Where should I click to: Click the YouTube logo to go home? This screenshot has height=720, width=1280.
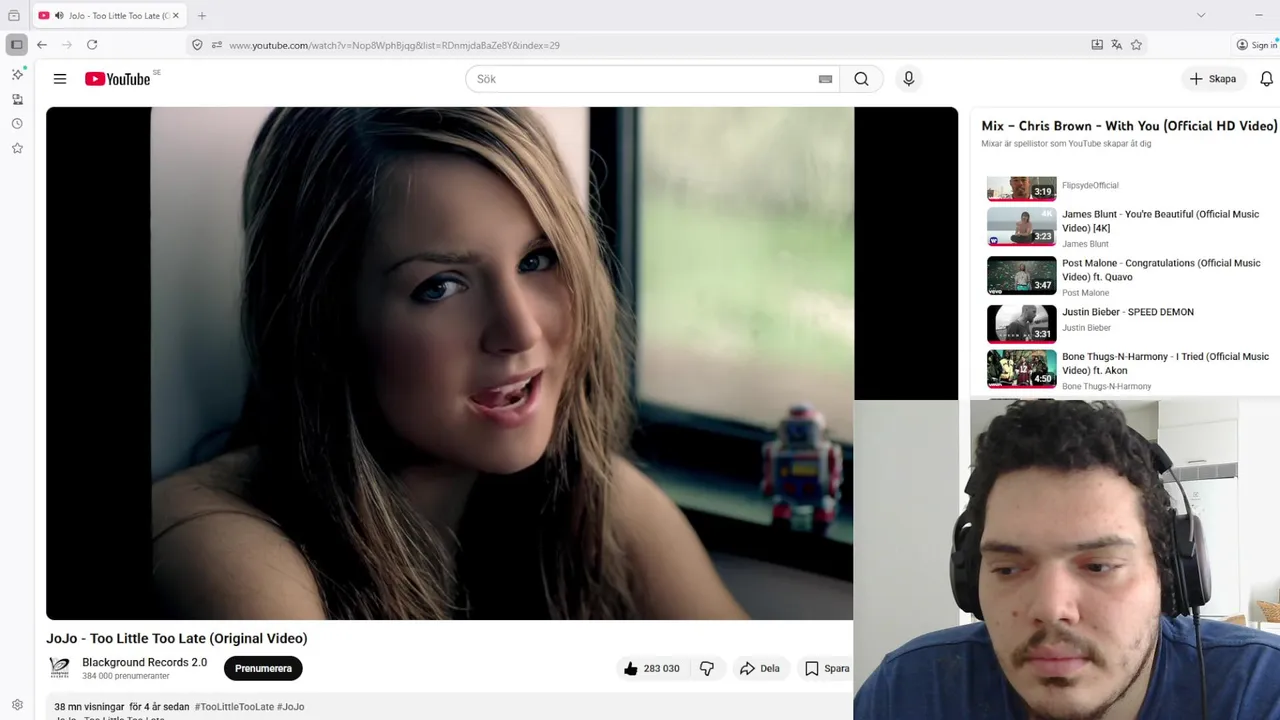[118, 79]
